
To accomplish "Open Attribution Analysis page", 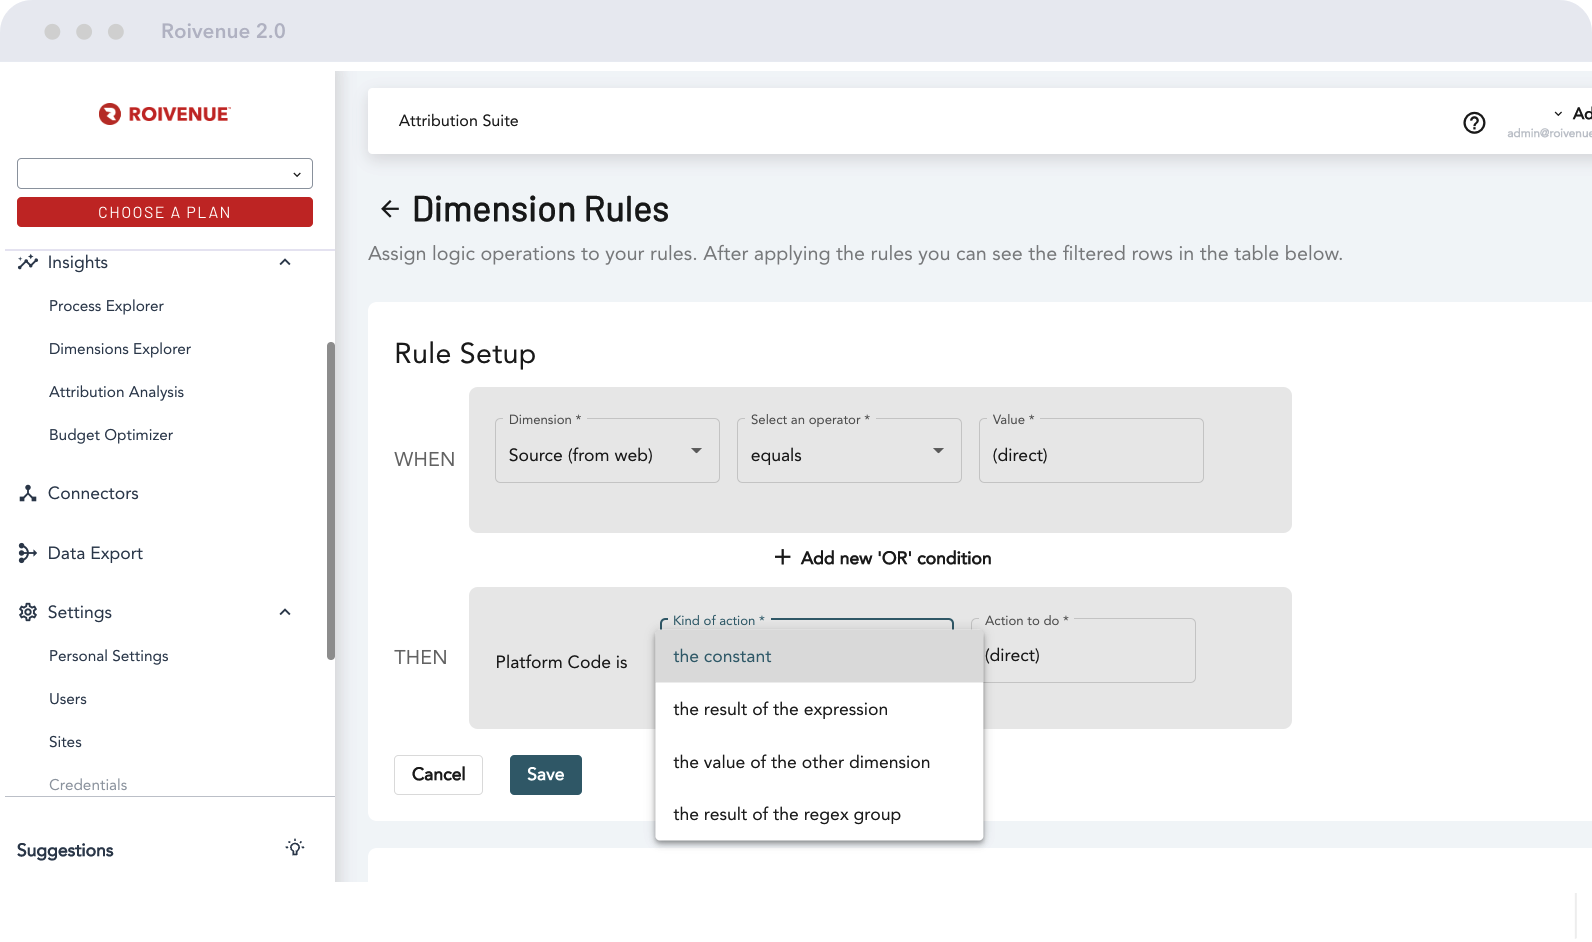I will click(x=116, y=392).
